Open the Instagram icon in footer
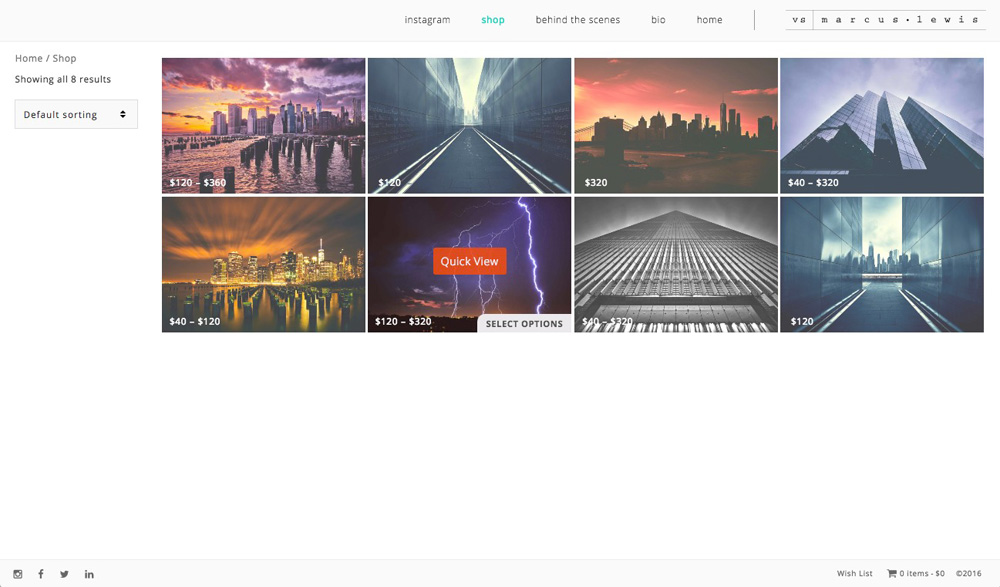 pyautogui.click(x=18, y=574)
